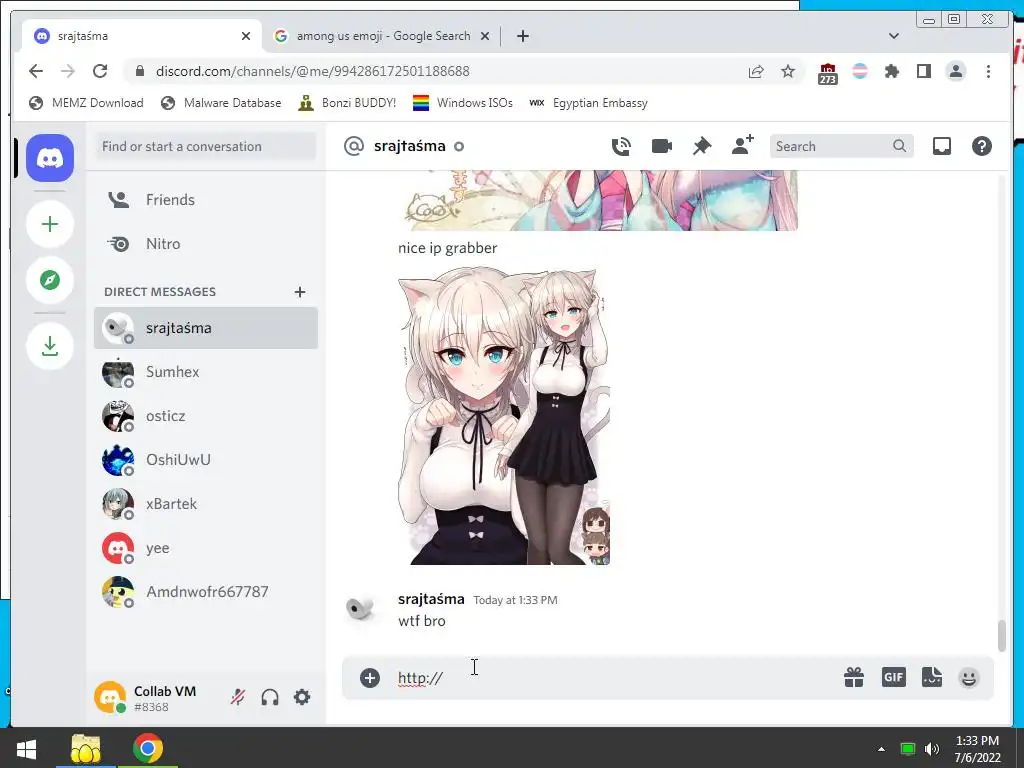Open MEMZ Download bookmark
The height and width of the screenshot is (768, 1024).
(86, 103)
